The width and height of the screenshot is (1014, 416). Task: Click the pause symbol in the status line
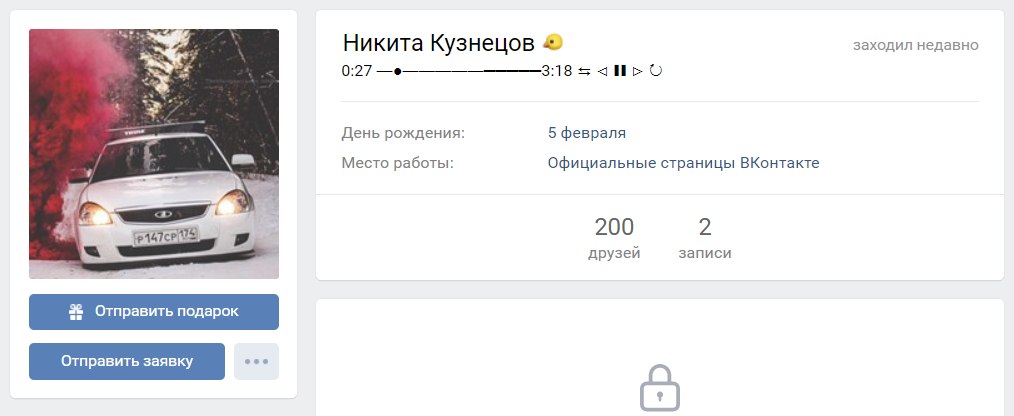620,71
